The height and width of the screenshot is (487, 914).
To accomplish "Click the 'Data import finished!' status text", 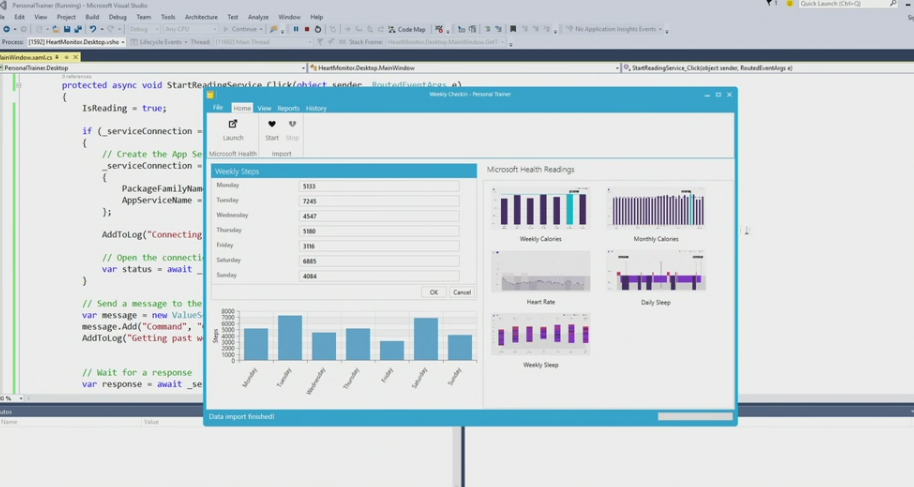I will pyautogui.click(x=241, y=416).
